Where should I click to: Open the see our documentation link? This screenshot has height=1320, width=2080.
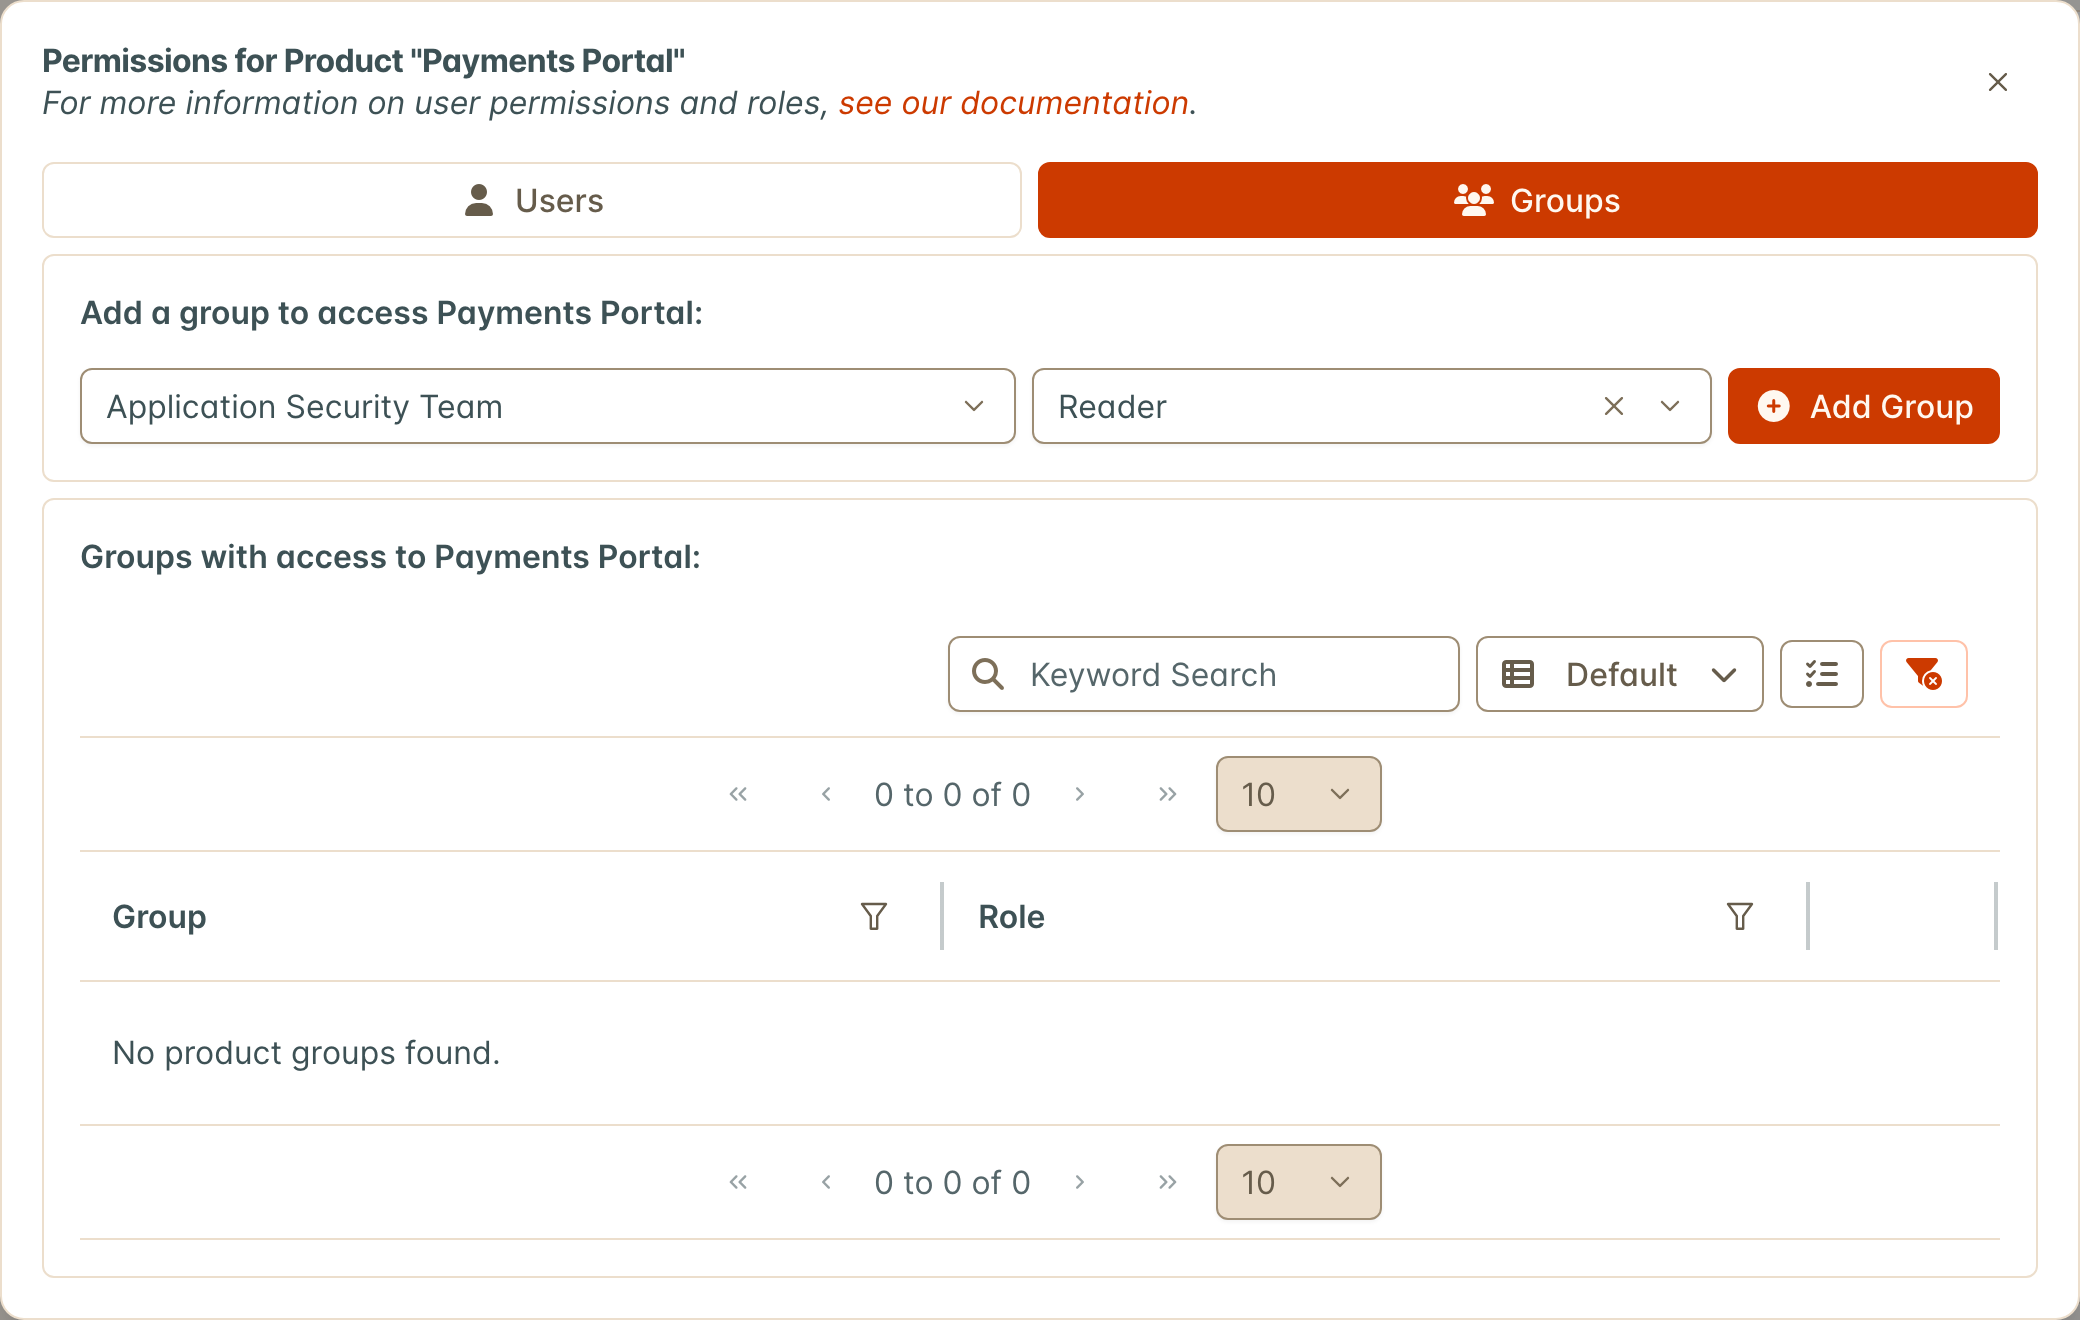click(x=1013, y=103)
